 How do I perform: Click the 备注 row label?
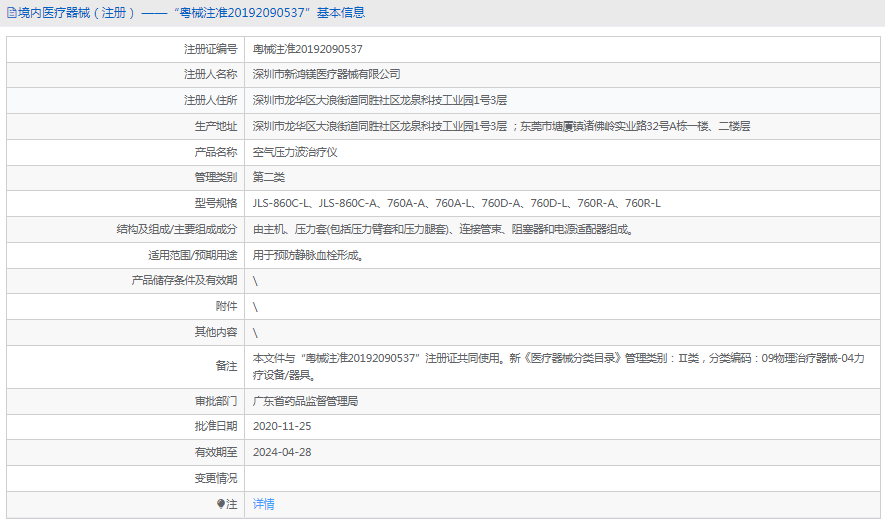(226, 366)
